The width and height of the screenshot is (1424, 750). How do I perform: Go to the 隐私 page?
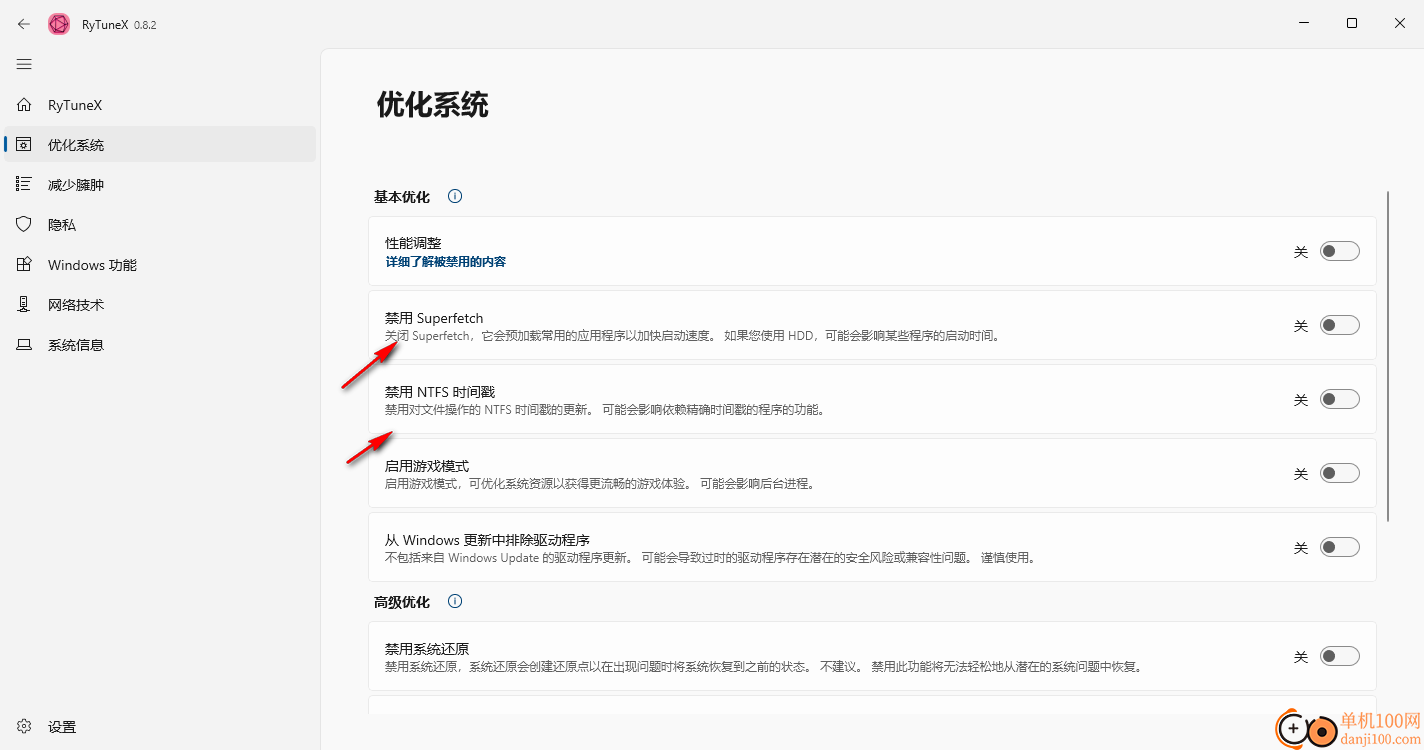[x=160, y=225]
